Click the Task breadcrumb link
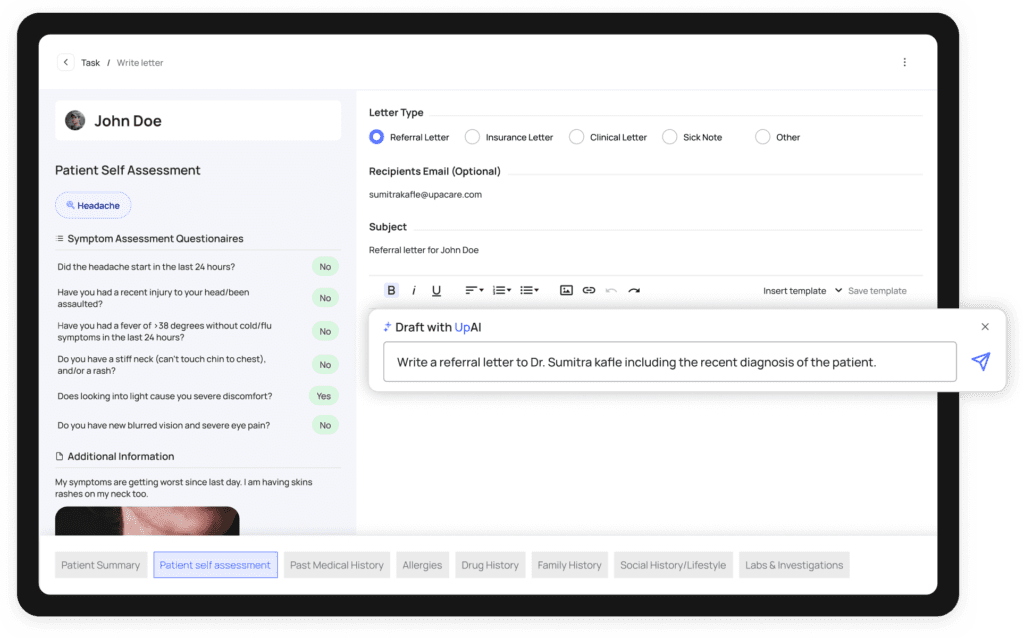This screenshot has width=1024, height=638. pyautogui.click(x=90, y=63)
